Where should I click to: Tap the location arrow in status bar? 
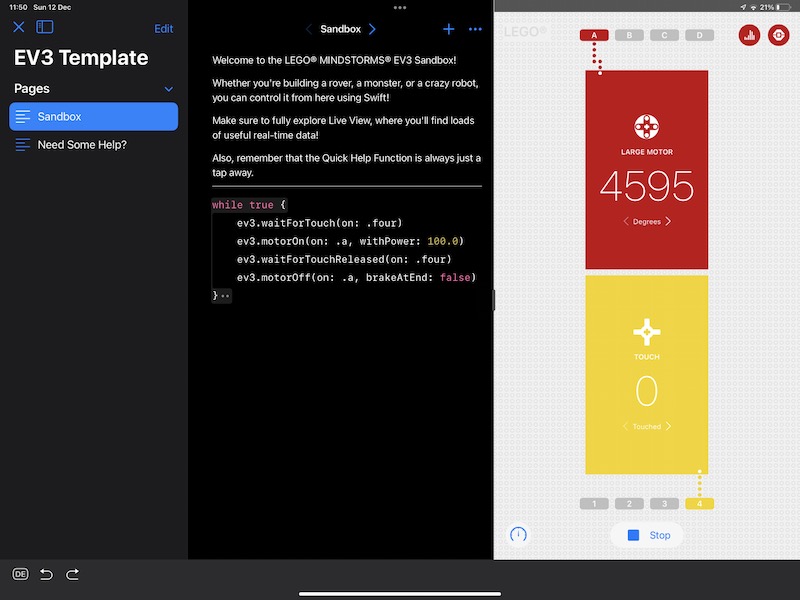(743, 7)
